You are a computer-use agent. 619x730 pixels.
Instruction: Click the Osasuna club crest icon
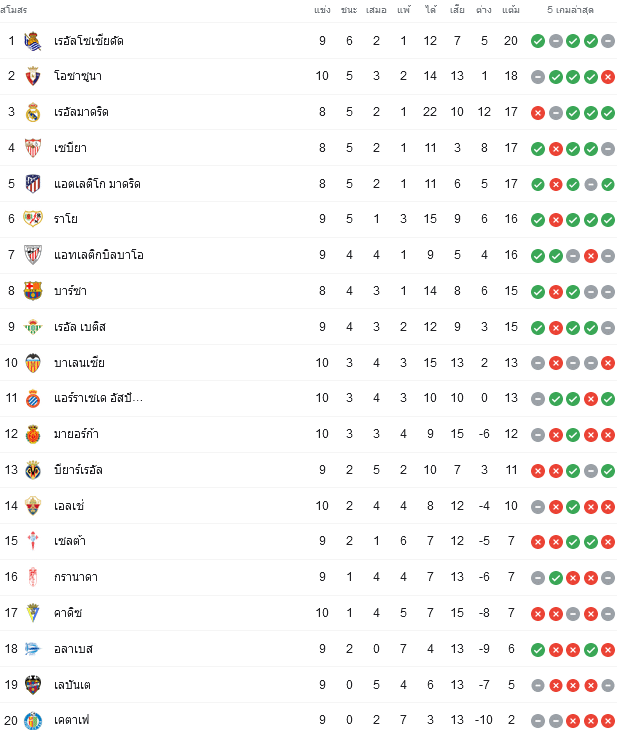tap(33, 76)
